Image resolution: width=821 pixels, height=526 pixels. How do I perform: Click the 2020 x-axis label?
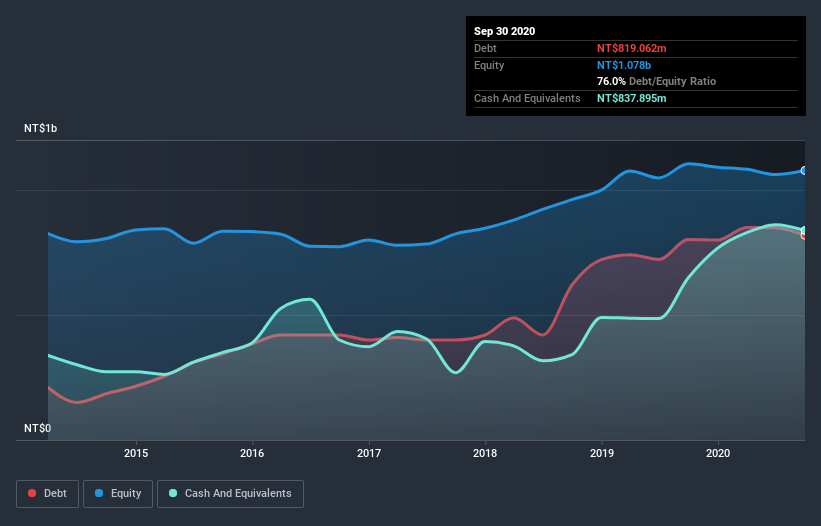pos(718,453)
